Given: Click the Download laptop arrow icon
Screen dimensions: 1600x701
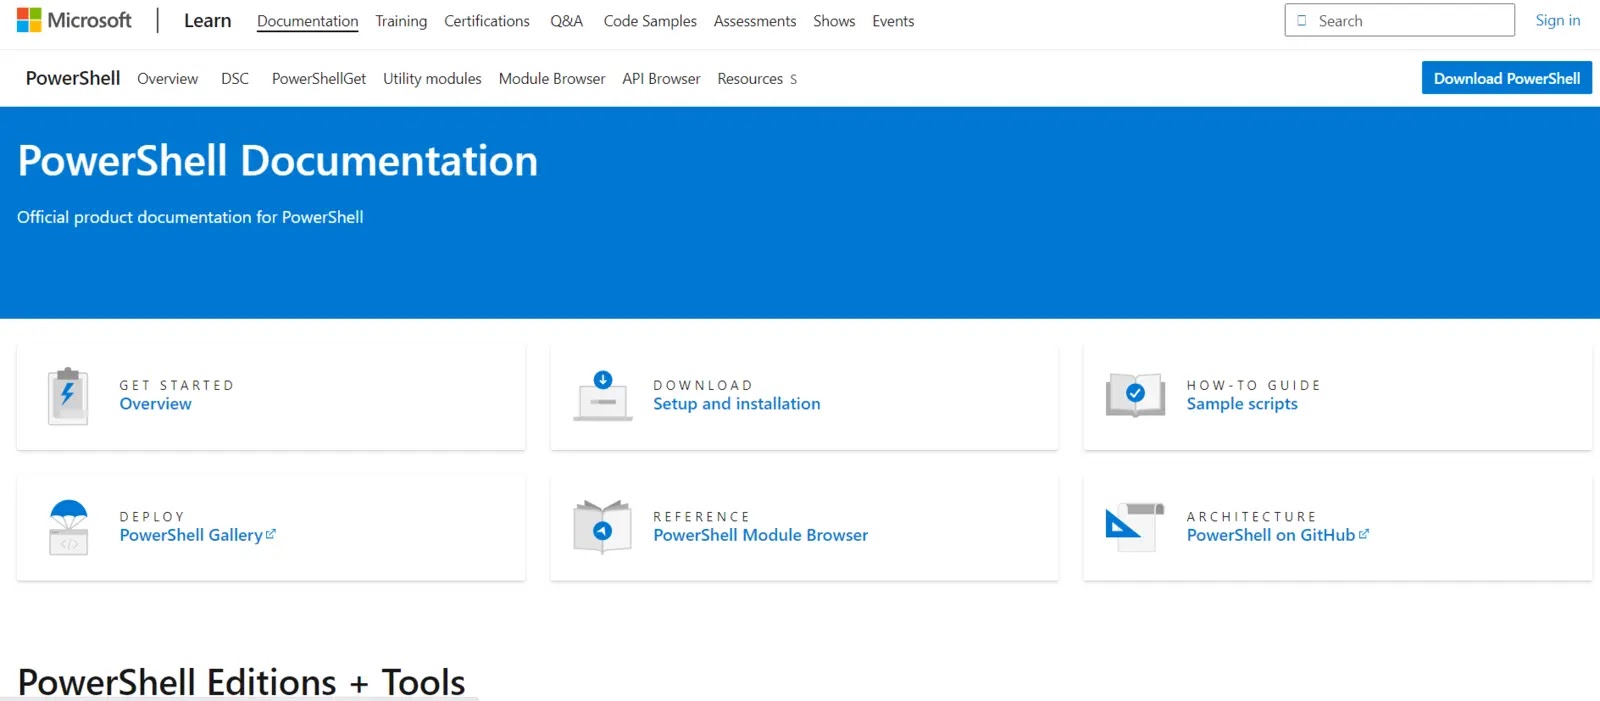Looking at the screenshot, I should coord(602,396).
